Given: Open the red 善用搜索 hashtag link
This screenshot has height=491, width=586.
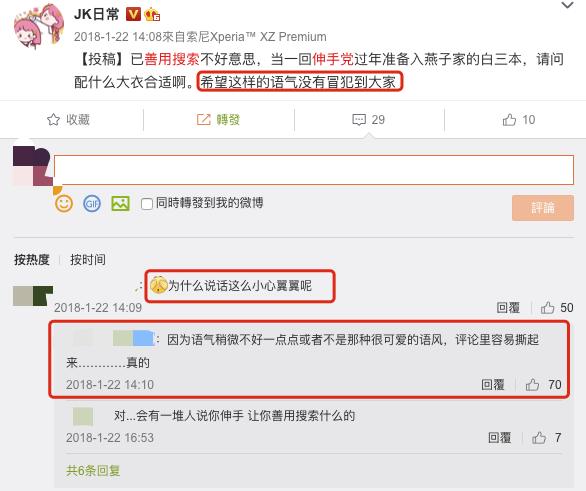Looking at the screenshot, I should coord(172,59).
